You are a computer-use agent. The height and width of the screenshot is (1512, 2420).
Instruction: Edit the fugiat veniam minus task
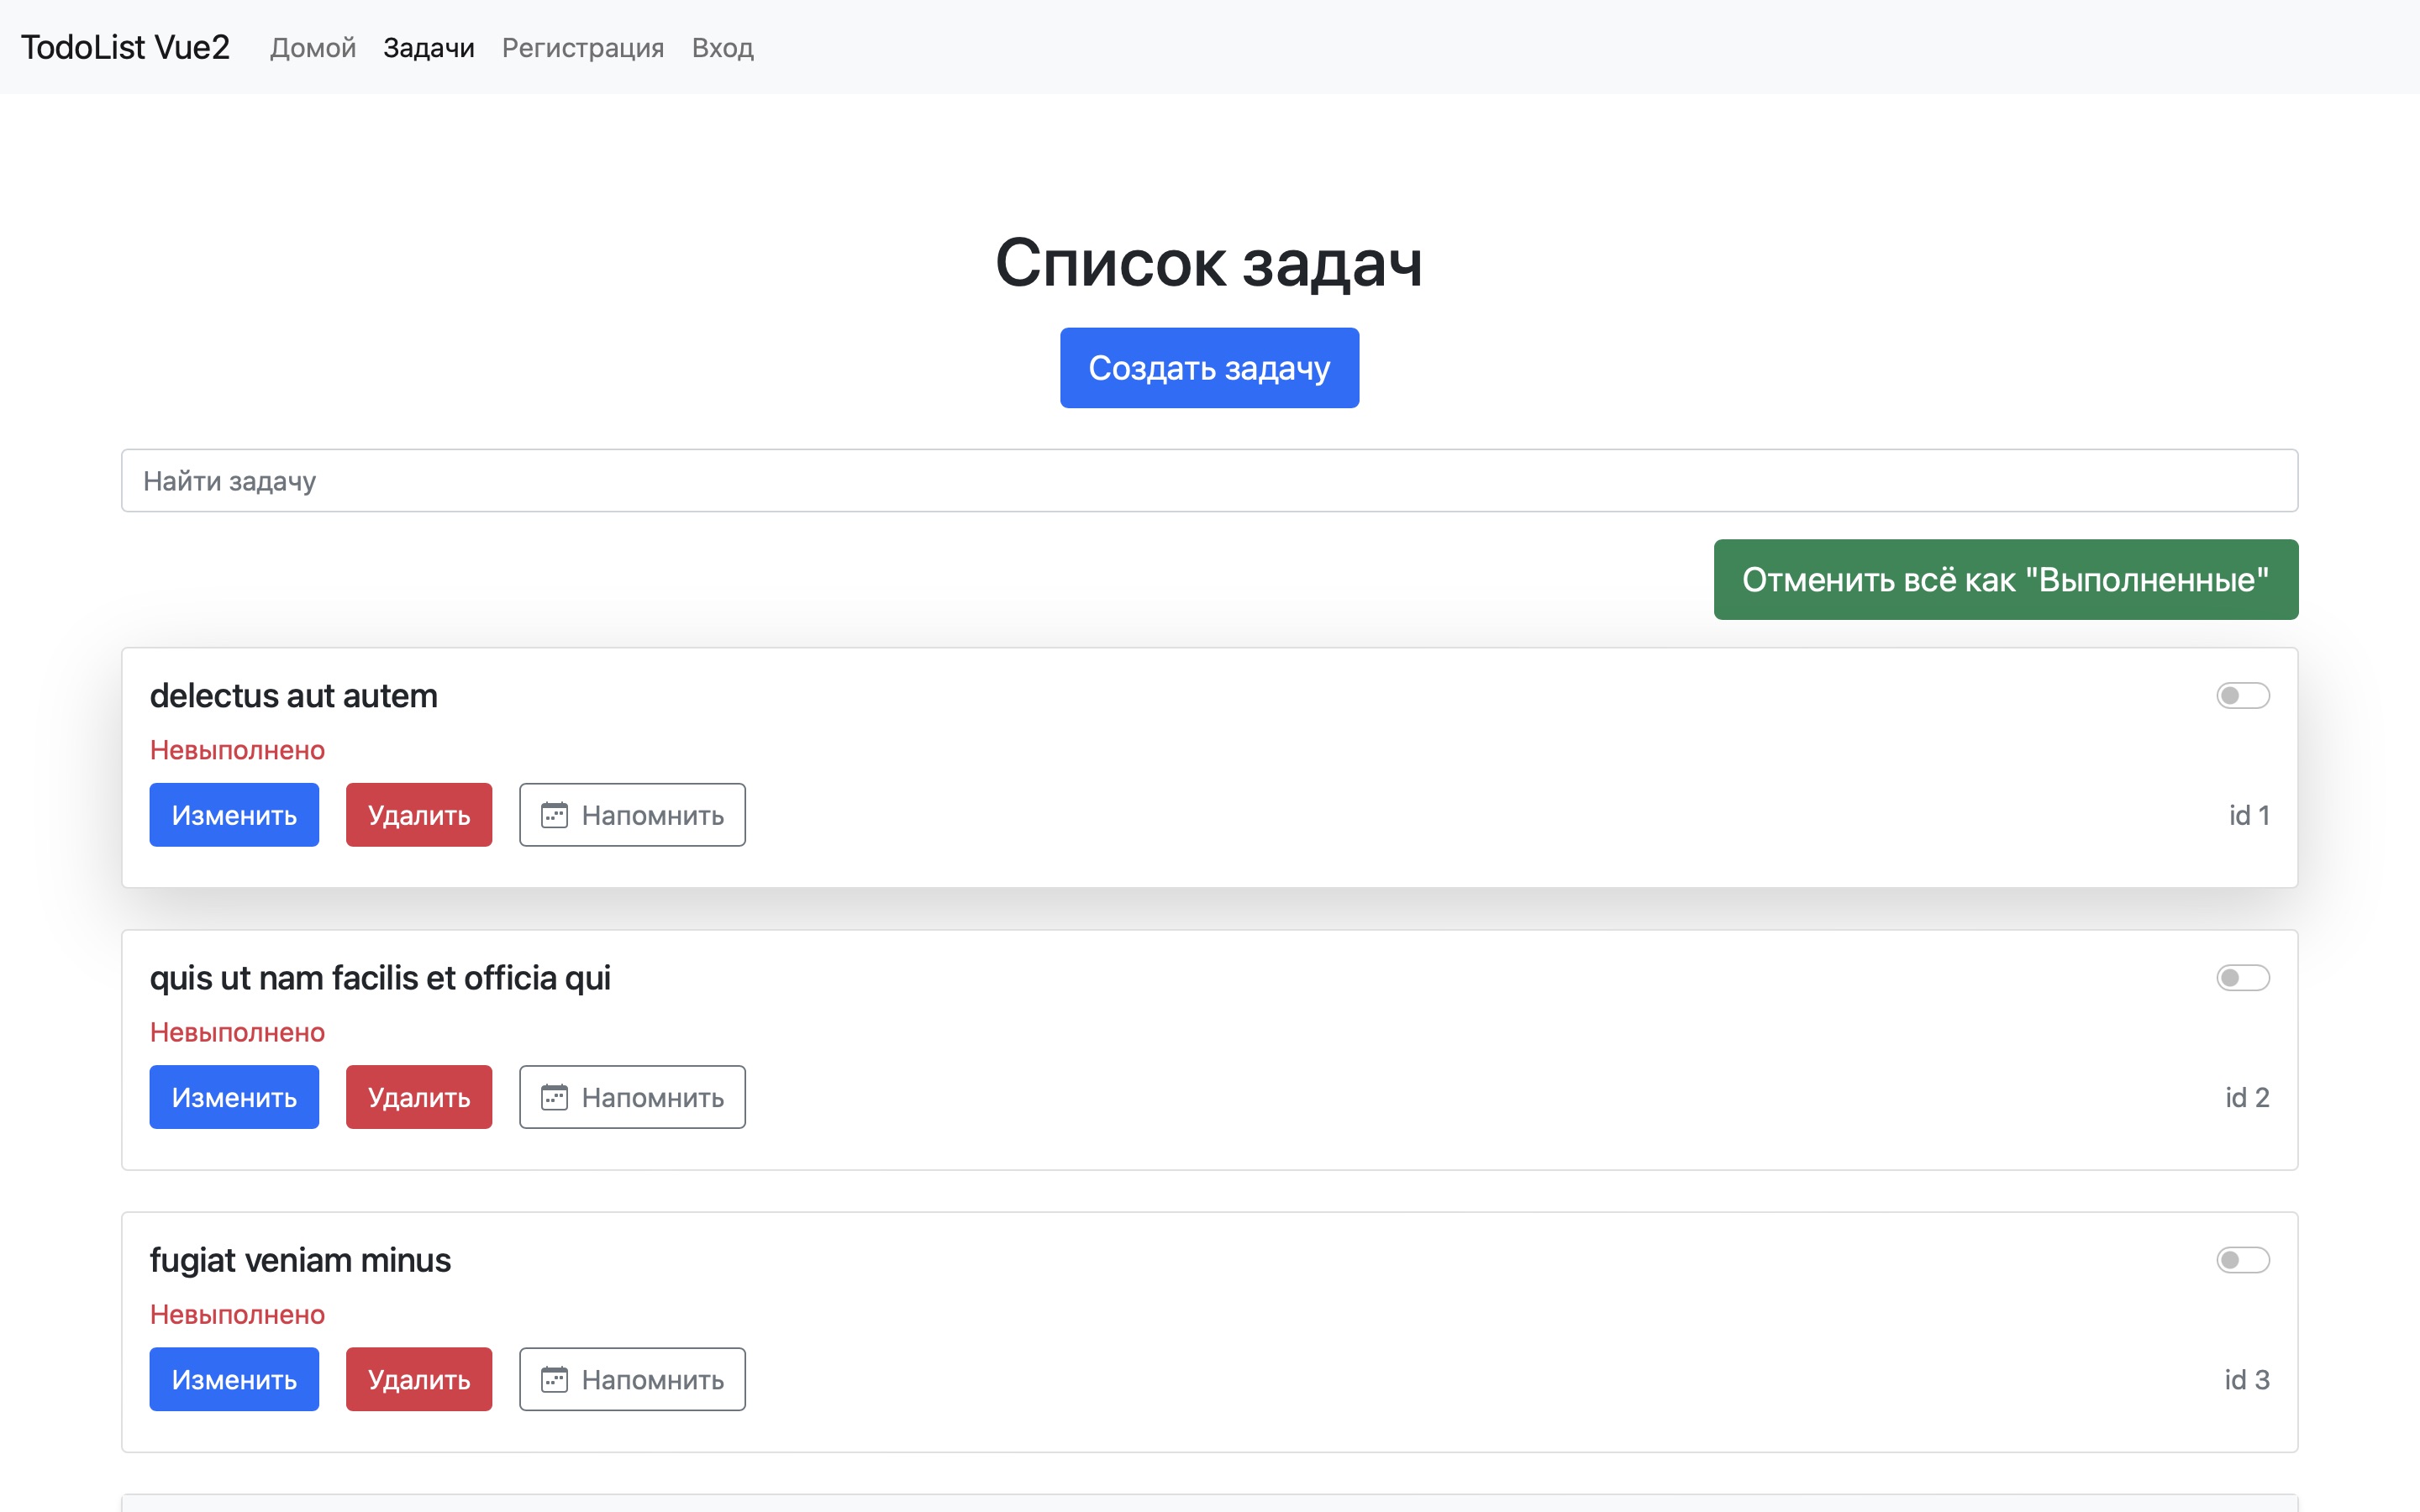point(234,1379)
